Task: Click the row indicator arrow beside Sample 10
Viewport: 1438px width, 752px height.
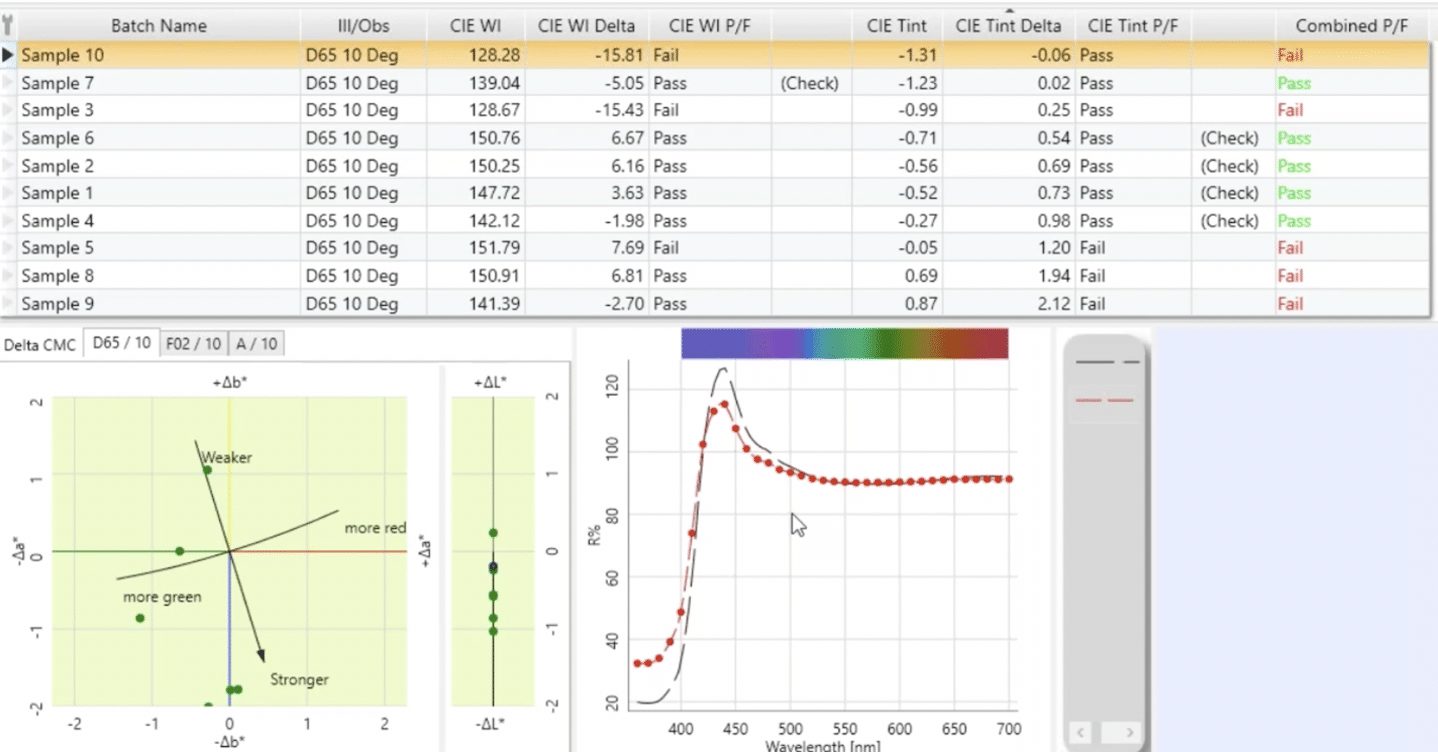Action: point(9,55)
